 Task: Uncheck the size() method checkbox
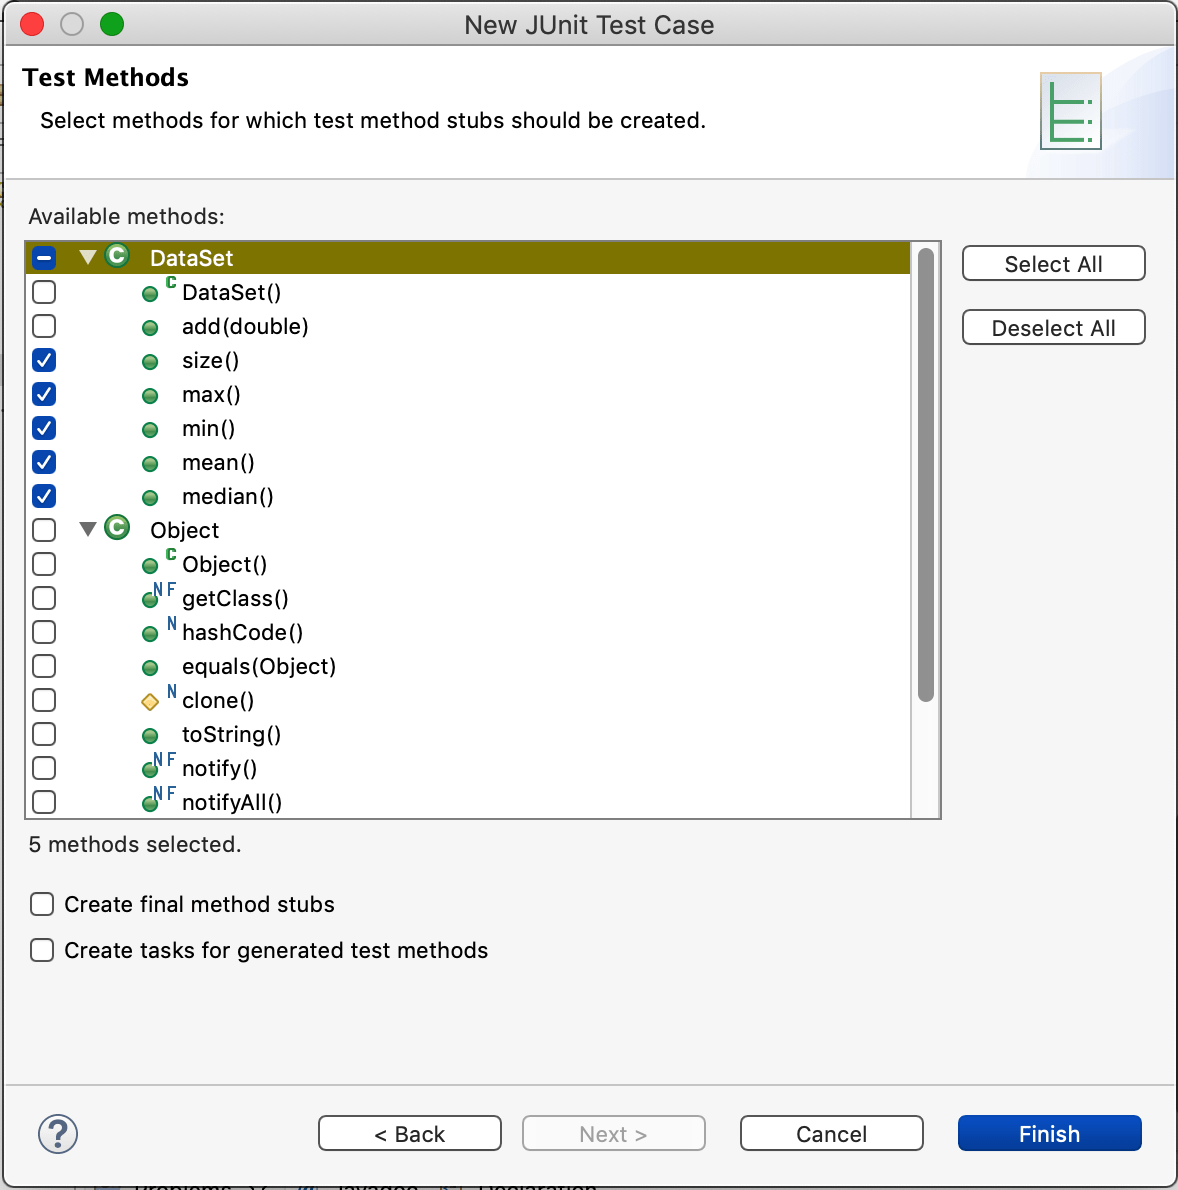pos(44,360)
